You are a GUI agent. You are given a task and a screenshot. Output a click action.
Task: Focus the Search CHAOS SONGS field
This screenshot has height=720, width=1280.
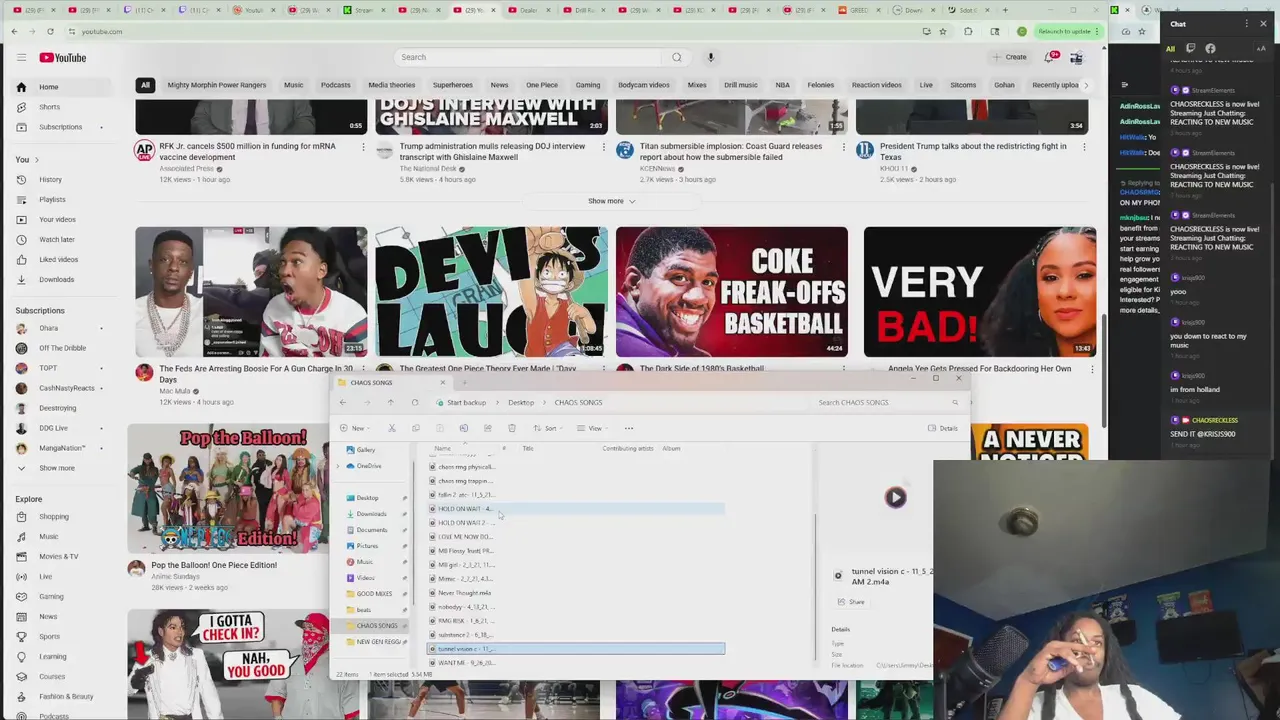pos(886,402)
